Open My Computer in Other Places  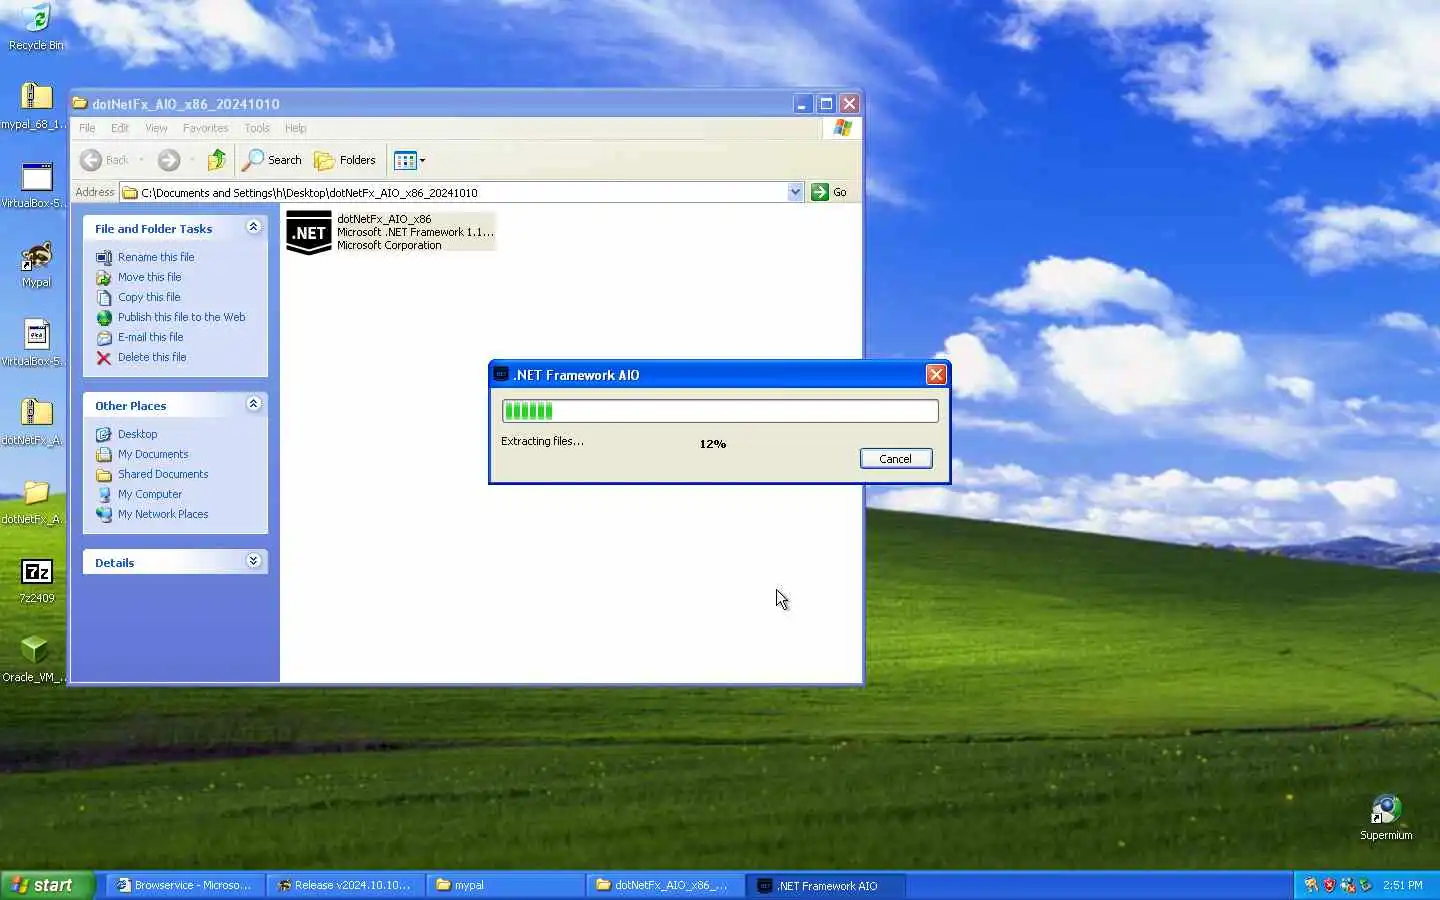click(150, 494)
